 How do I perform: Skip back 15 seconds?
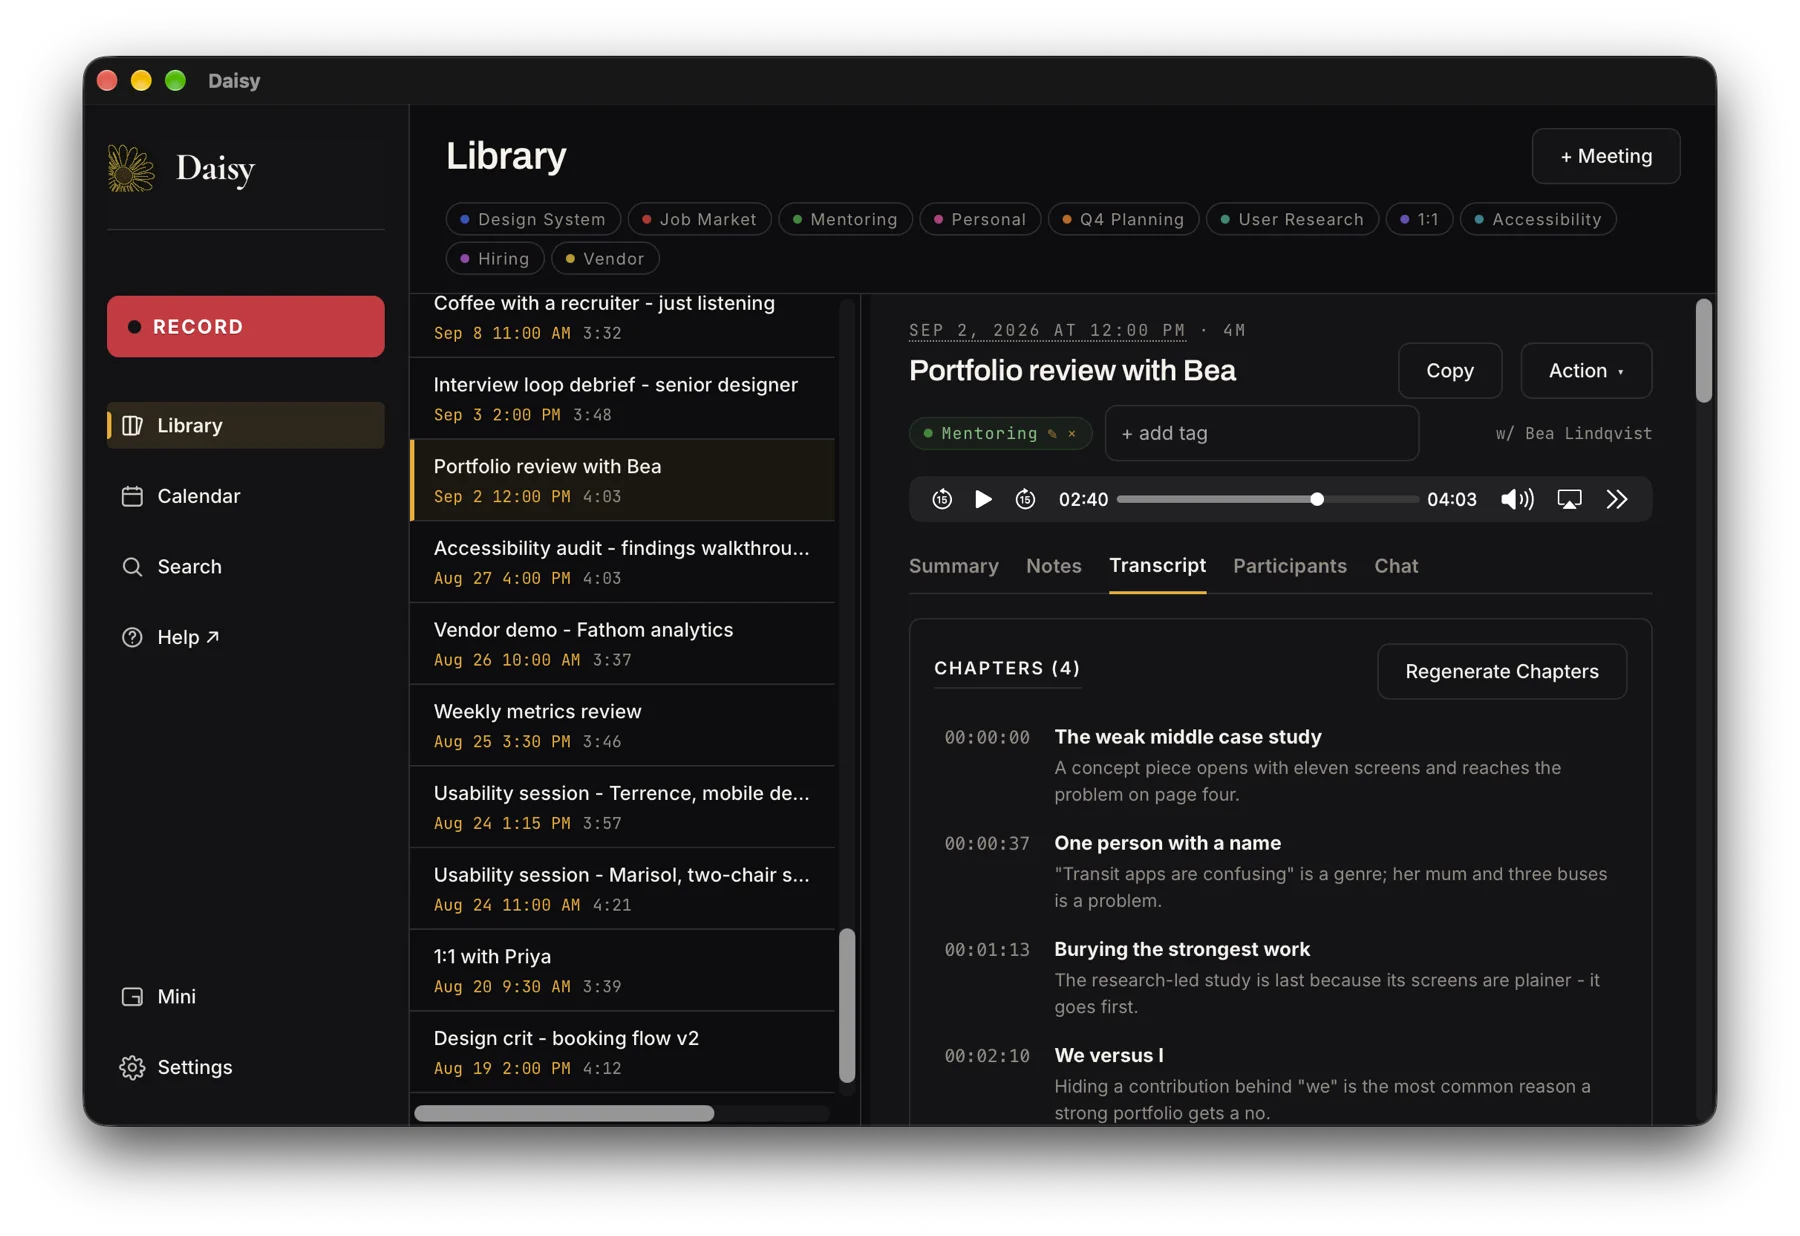coord(941,499)
